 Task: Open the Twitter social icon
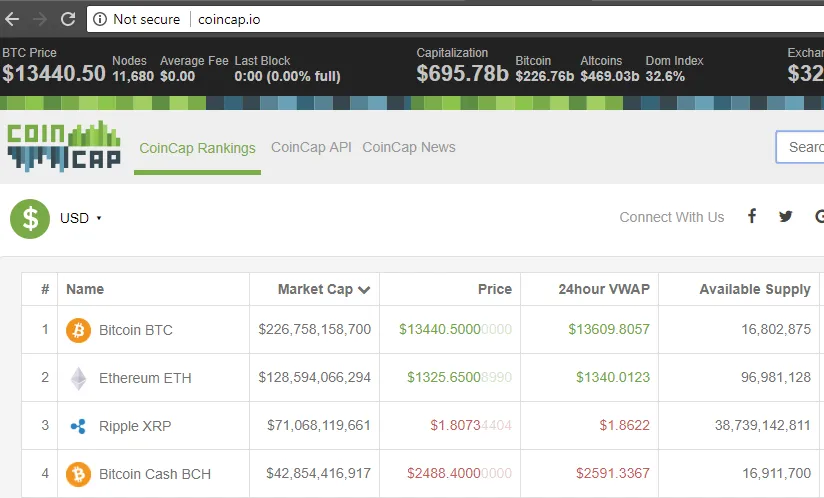pyautogui.click(x=786, y=216)
